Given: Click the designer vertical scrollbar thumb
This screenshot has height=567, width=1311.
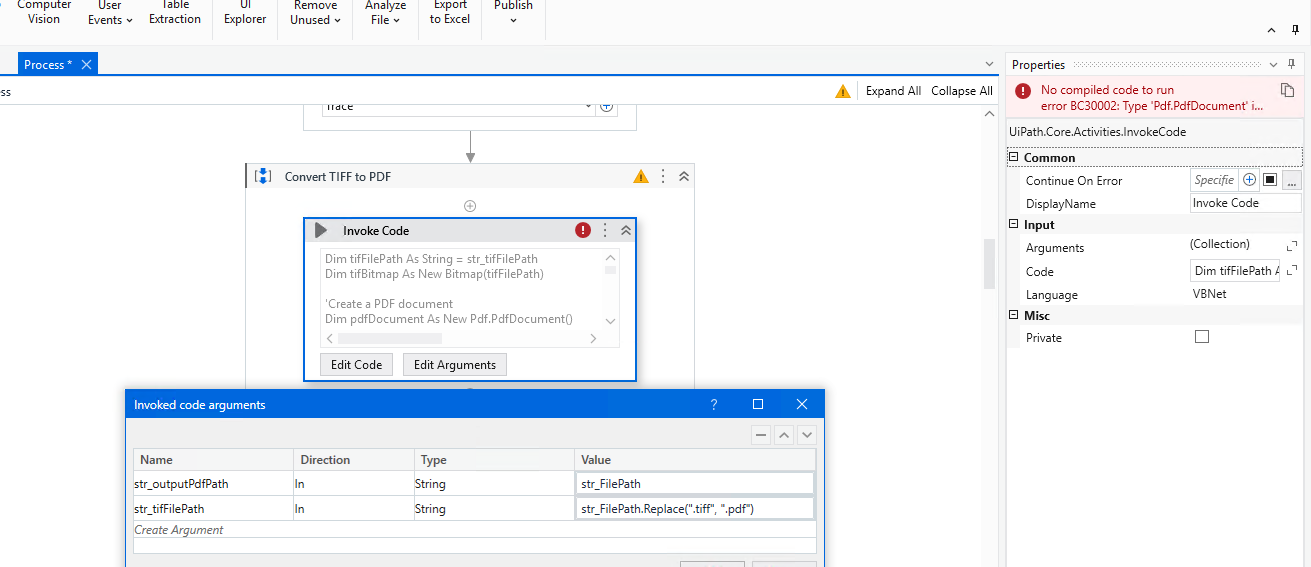Looking at the screenshot, I should click(990, 263).
